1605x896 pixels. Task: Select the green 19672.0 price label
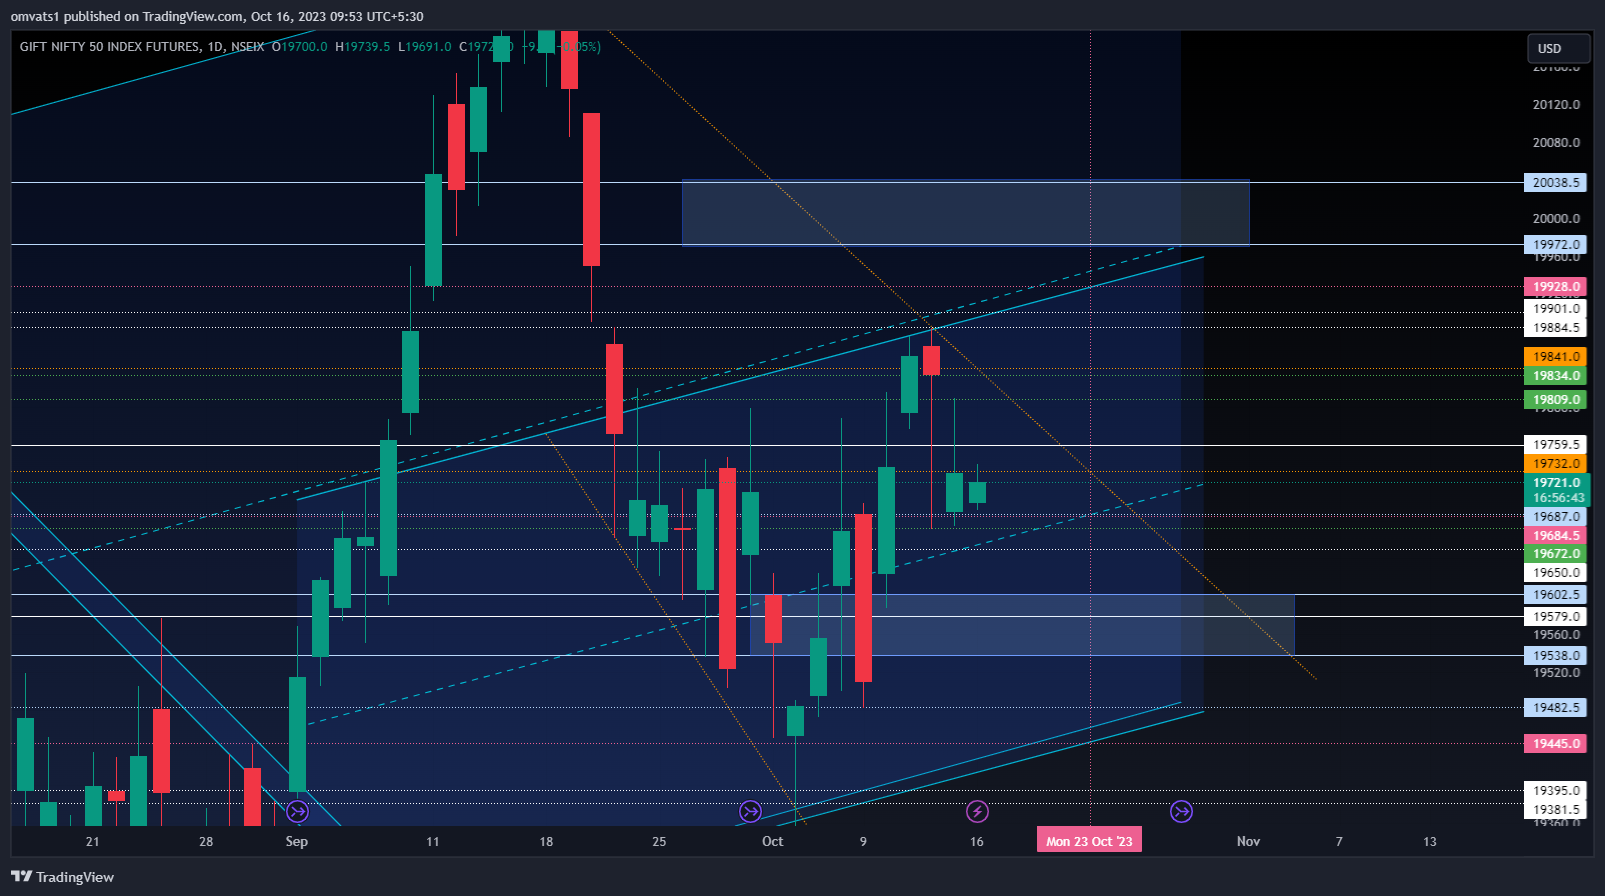[1556, 554]
